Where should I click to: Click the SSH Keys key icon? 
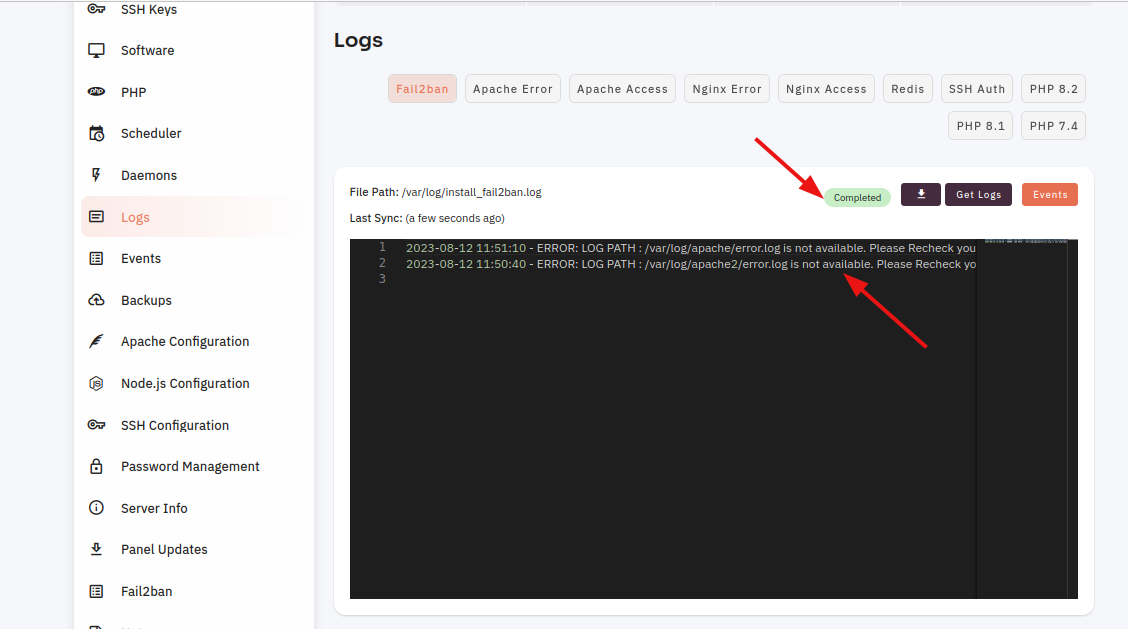click(96, 9)
